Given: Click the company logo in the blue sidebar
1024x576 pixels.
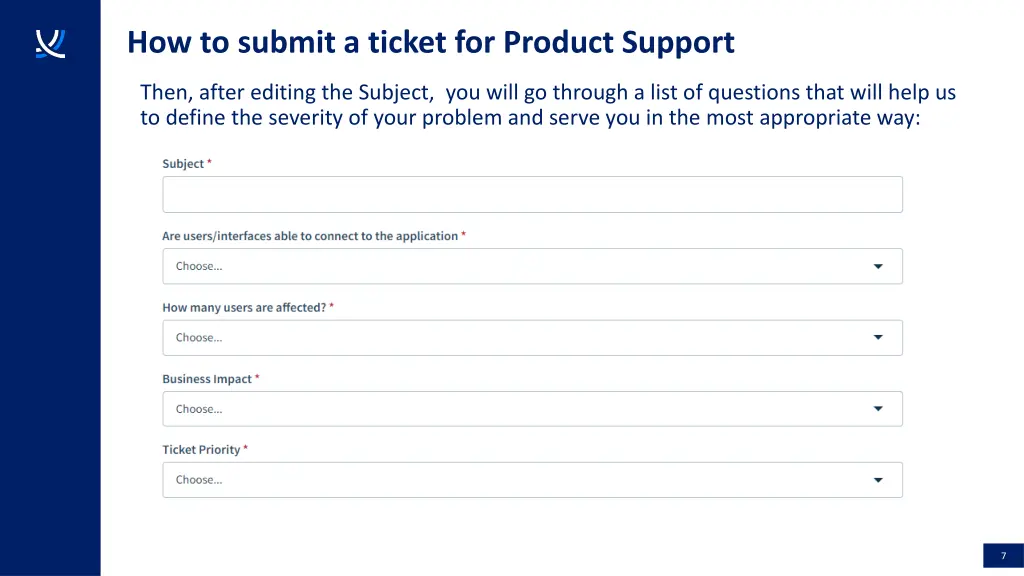Looking at the screenshot, I should pyautogui.click(x=50, y=44).
